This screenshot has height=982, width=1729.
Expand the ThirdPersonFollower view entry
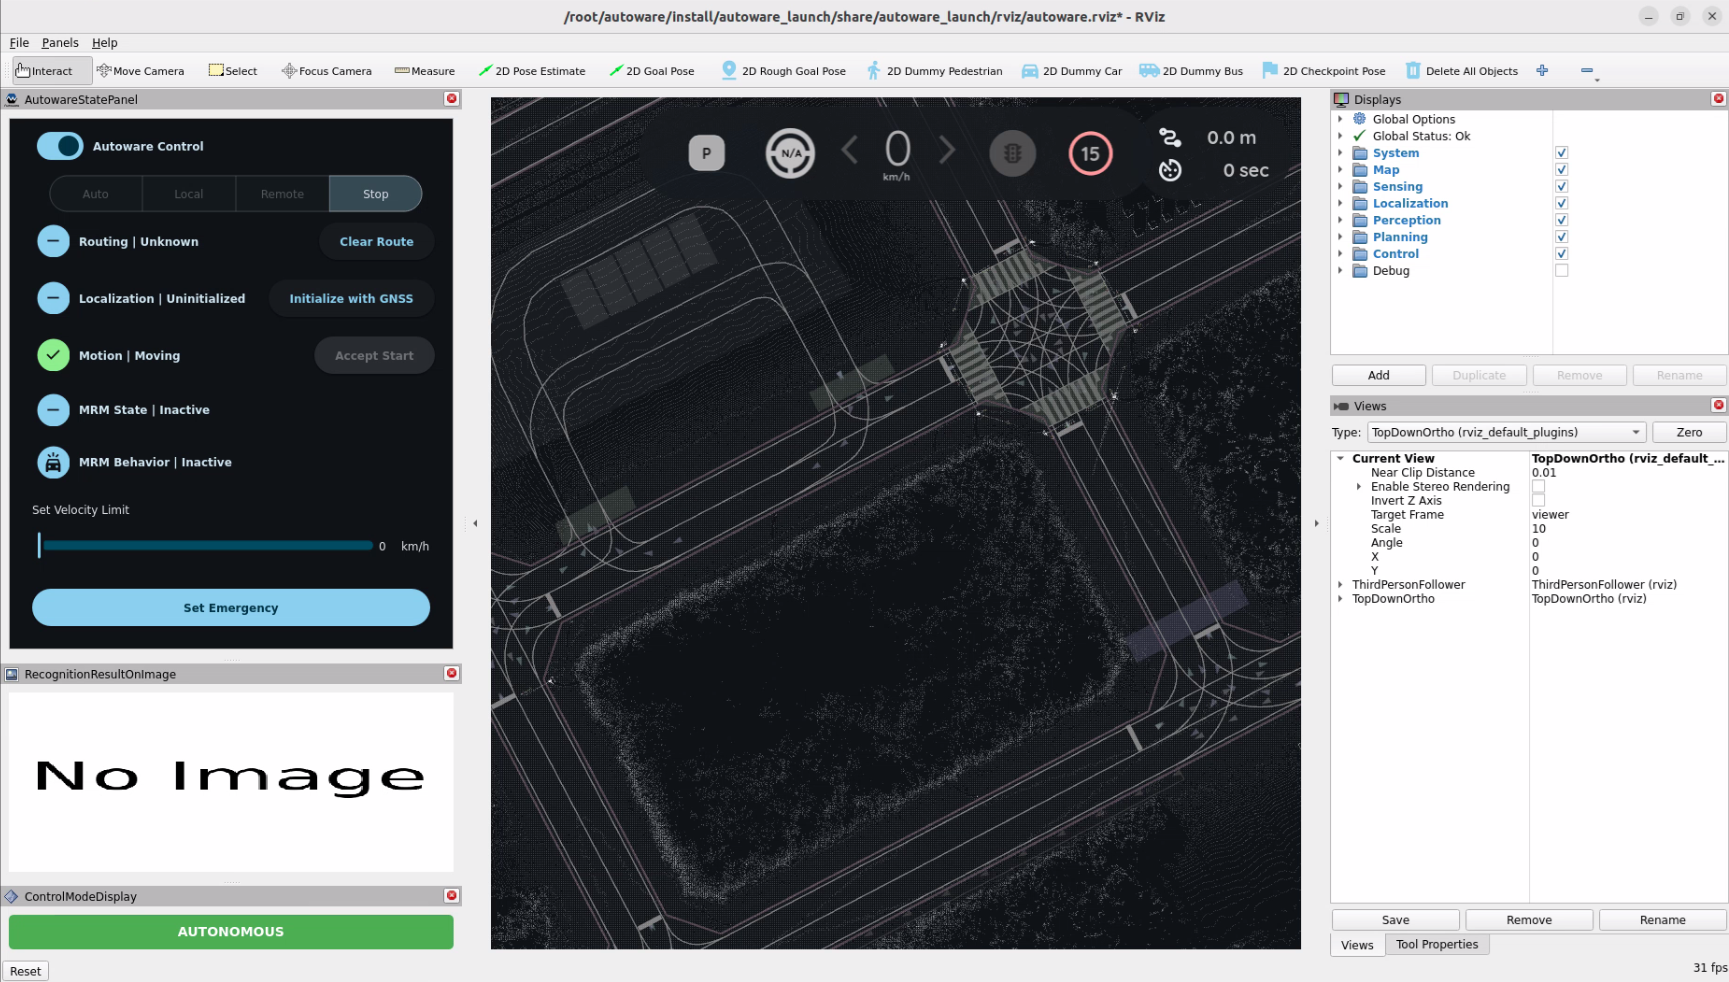point(1340,585)
